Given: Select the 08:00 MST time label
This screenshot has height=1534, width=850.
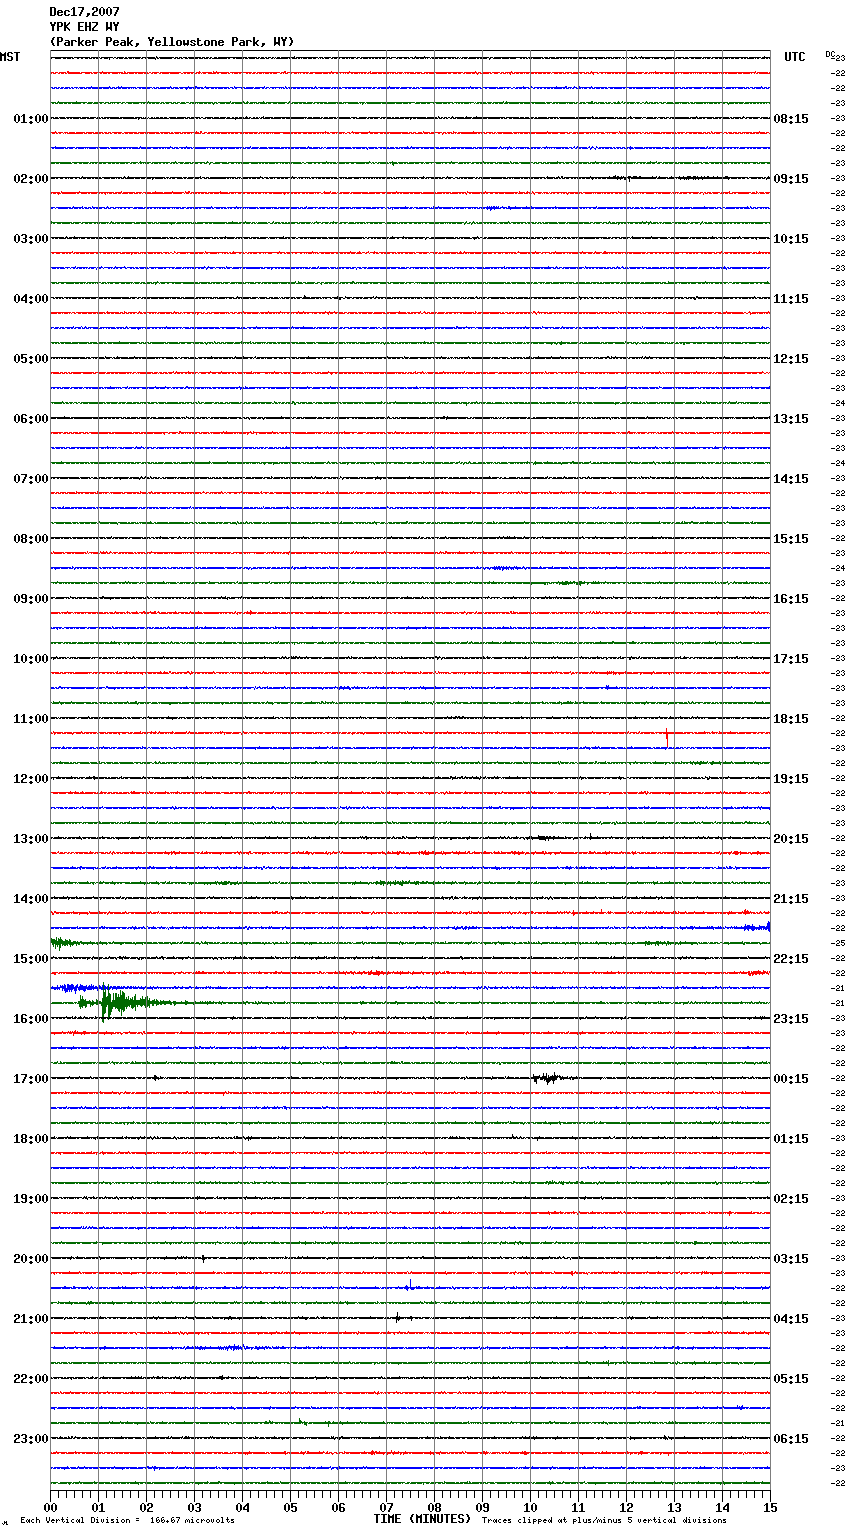Looking at the screenshot, I should [30, 539].
